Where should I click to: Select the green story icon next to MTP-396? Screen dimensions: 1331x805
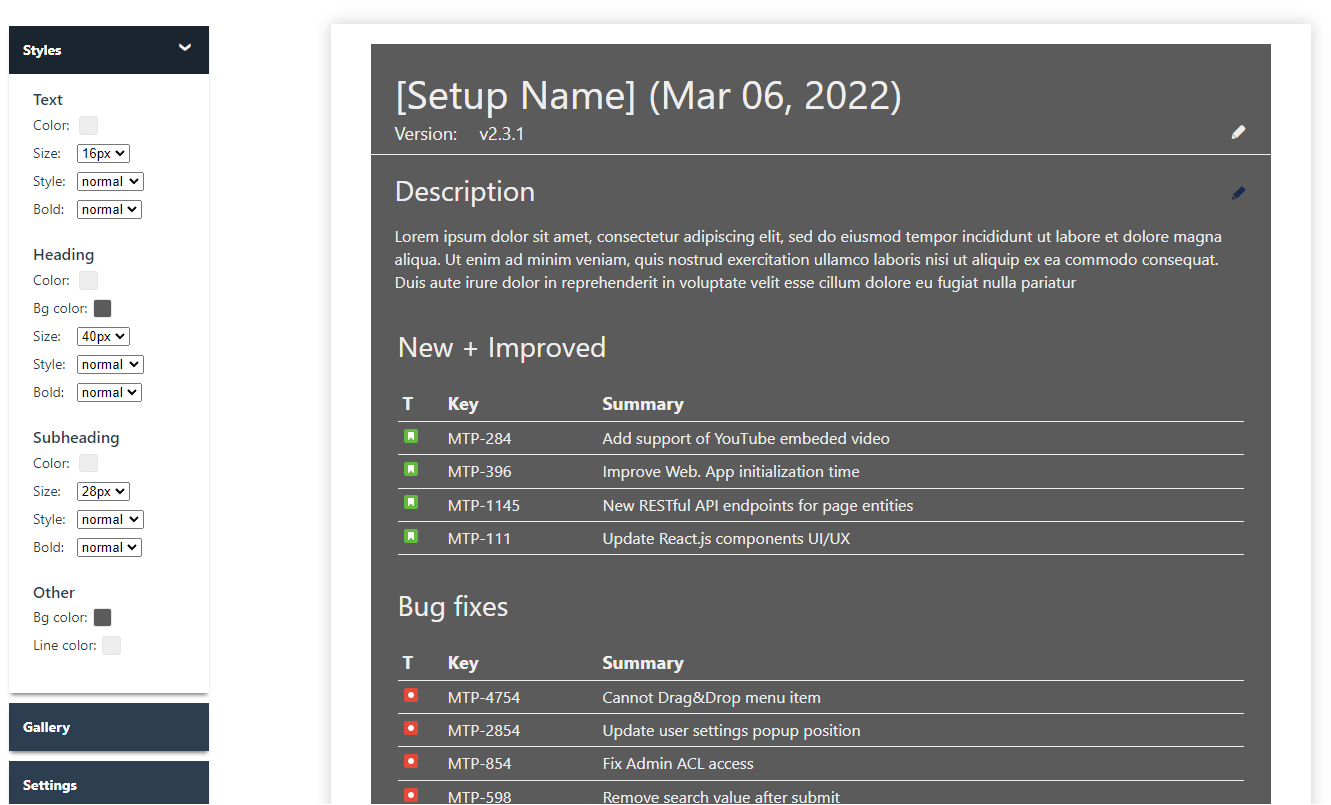click(411, 469)
